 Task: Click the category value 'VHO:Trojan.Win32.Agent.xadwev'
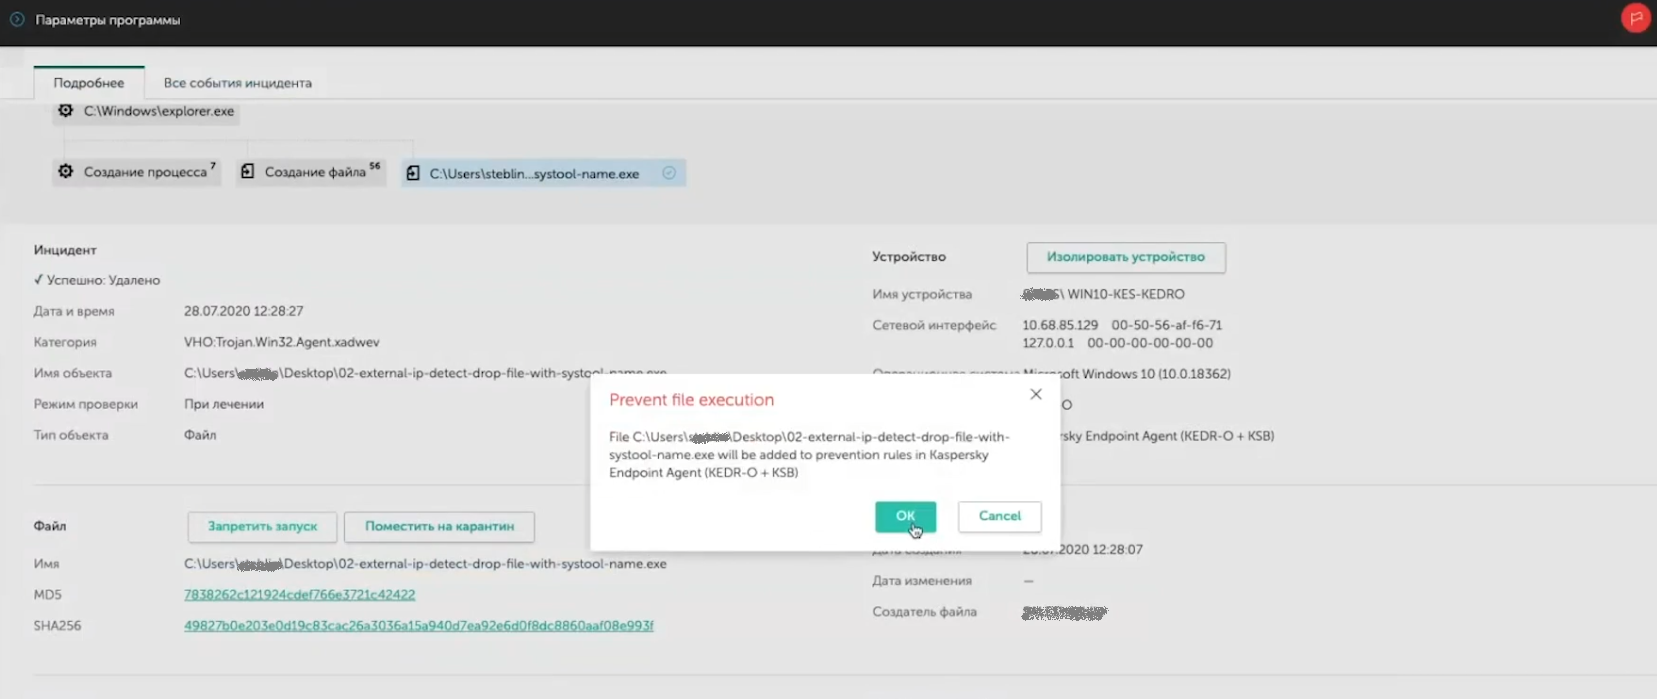282,342
